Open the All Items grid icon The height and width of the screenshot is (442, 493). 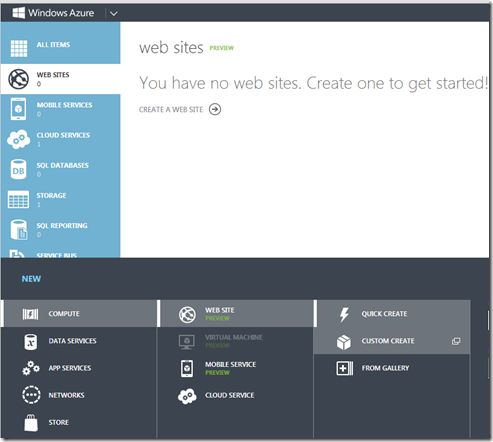click(x=19, y=49)
